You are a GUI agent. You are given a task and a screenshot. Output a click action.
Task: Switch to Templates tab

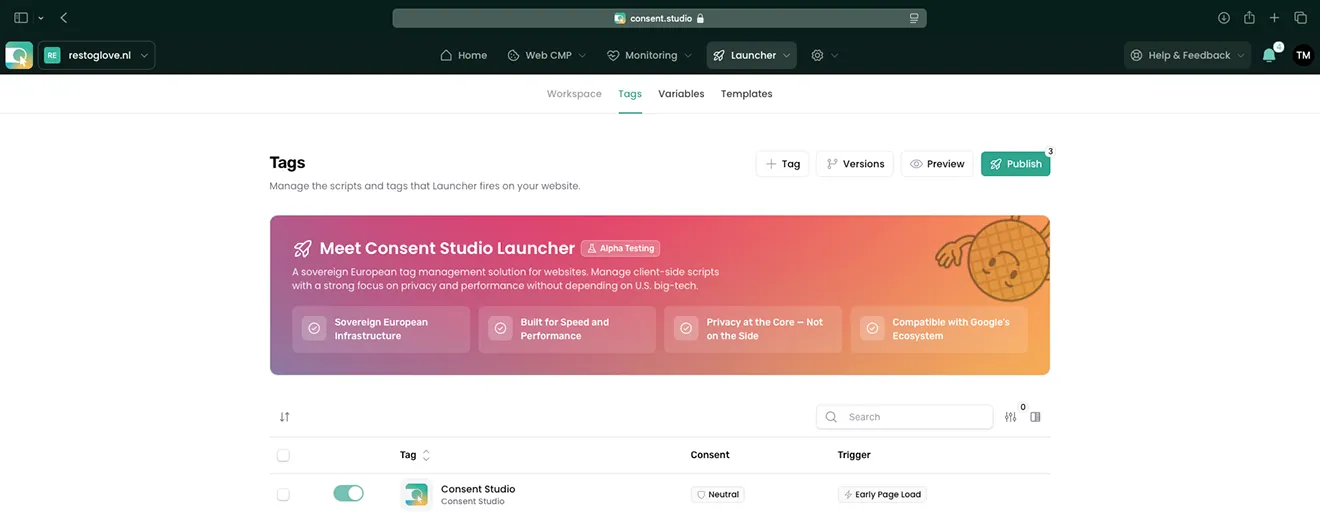(x=746, y=94)
